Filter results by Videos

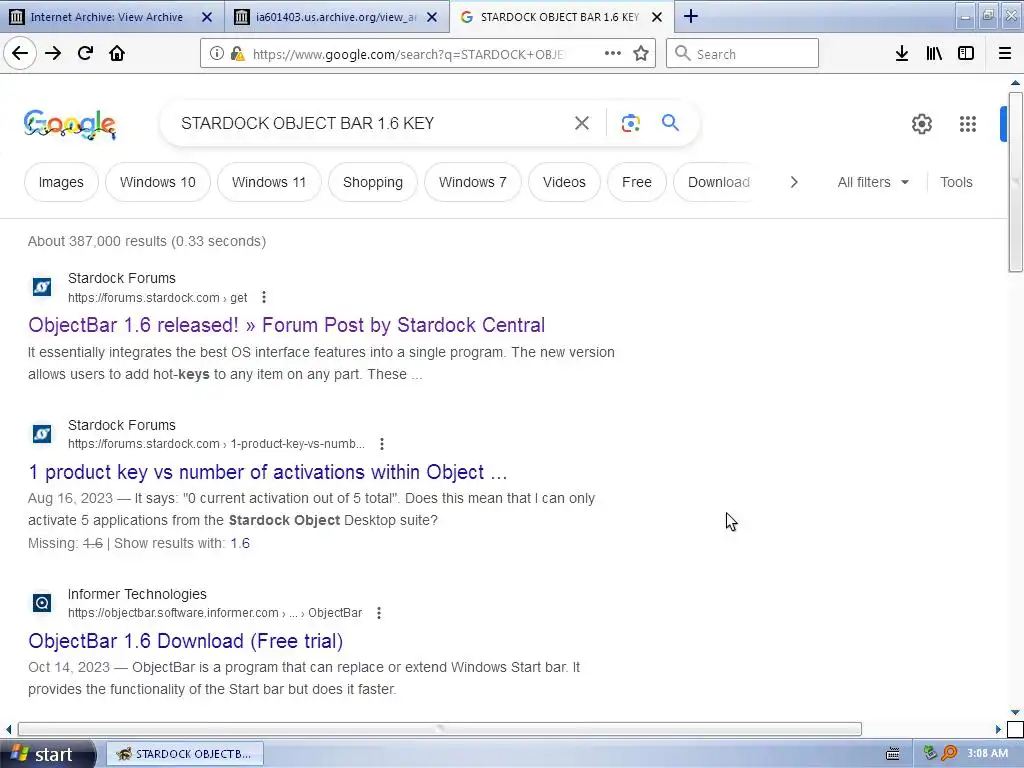tap(564, 182)
